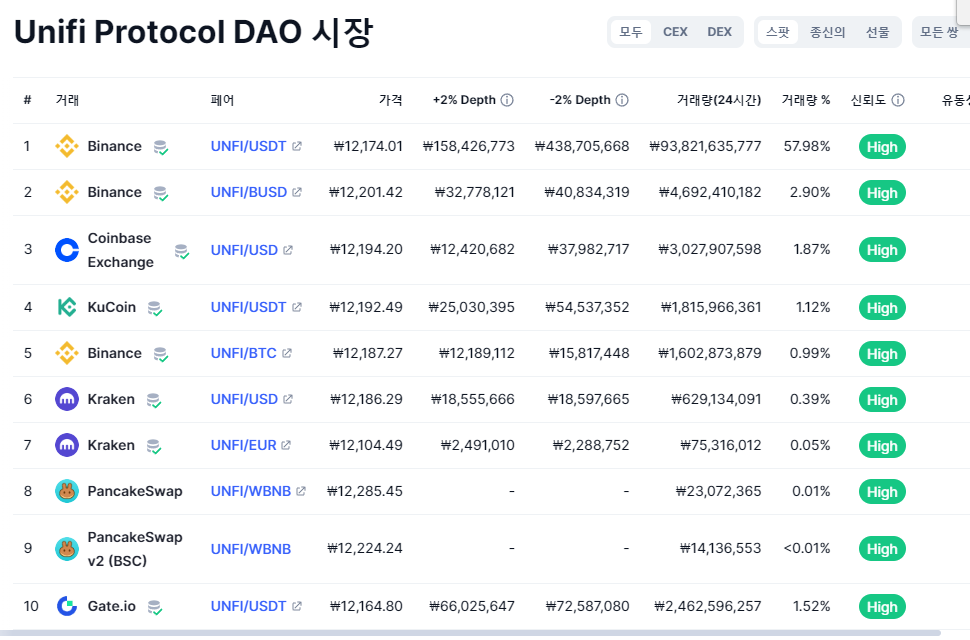
Task: Click the Gate.io logo icon
Action: 67,606
